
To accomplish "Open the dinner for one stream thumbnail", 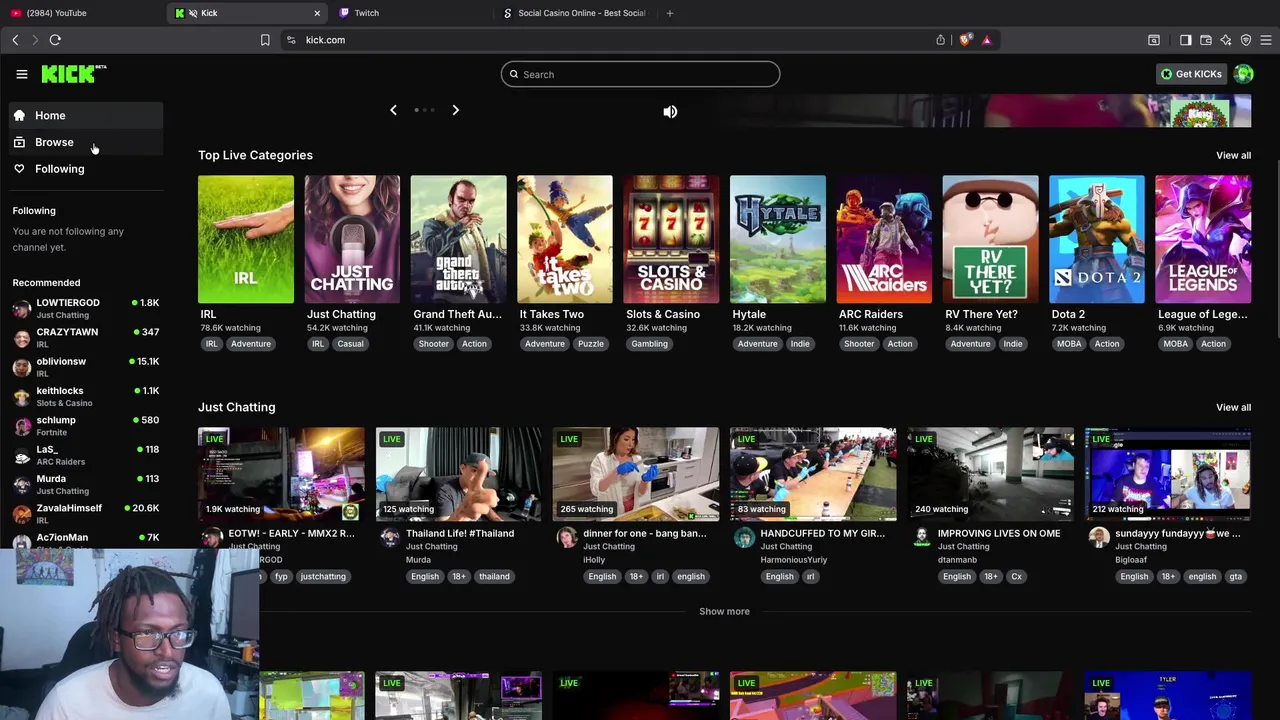I will (636, 474).
